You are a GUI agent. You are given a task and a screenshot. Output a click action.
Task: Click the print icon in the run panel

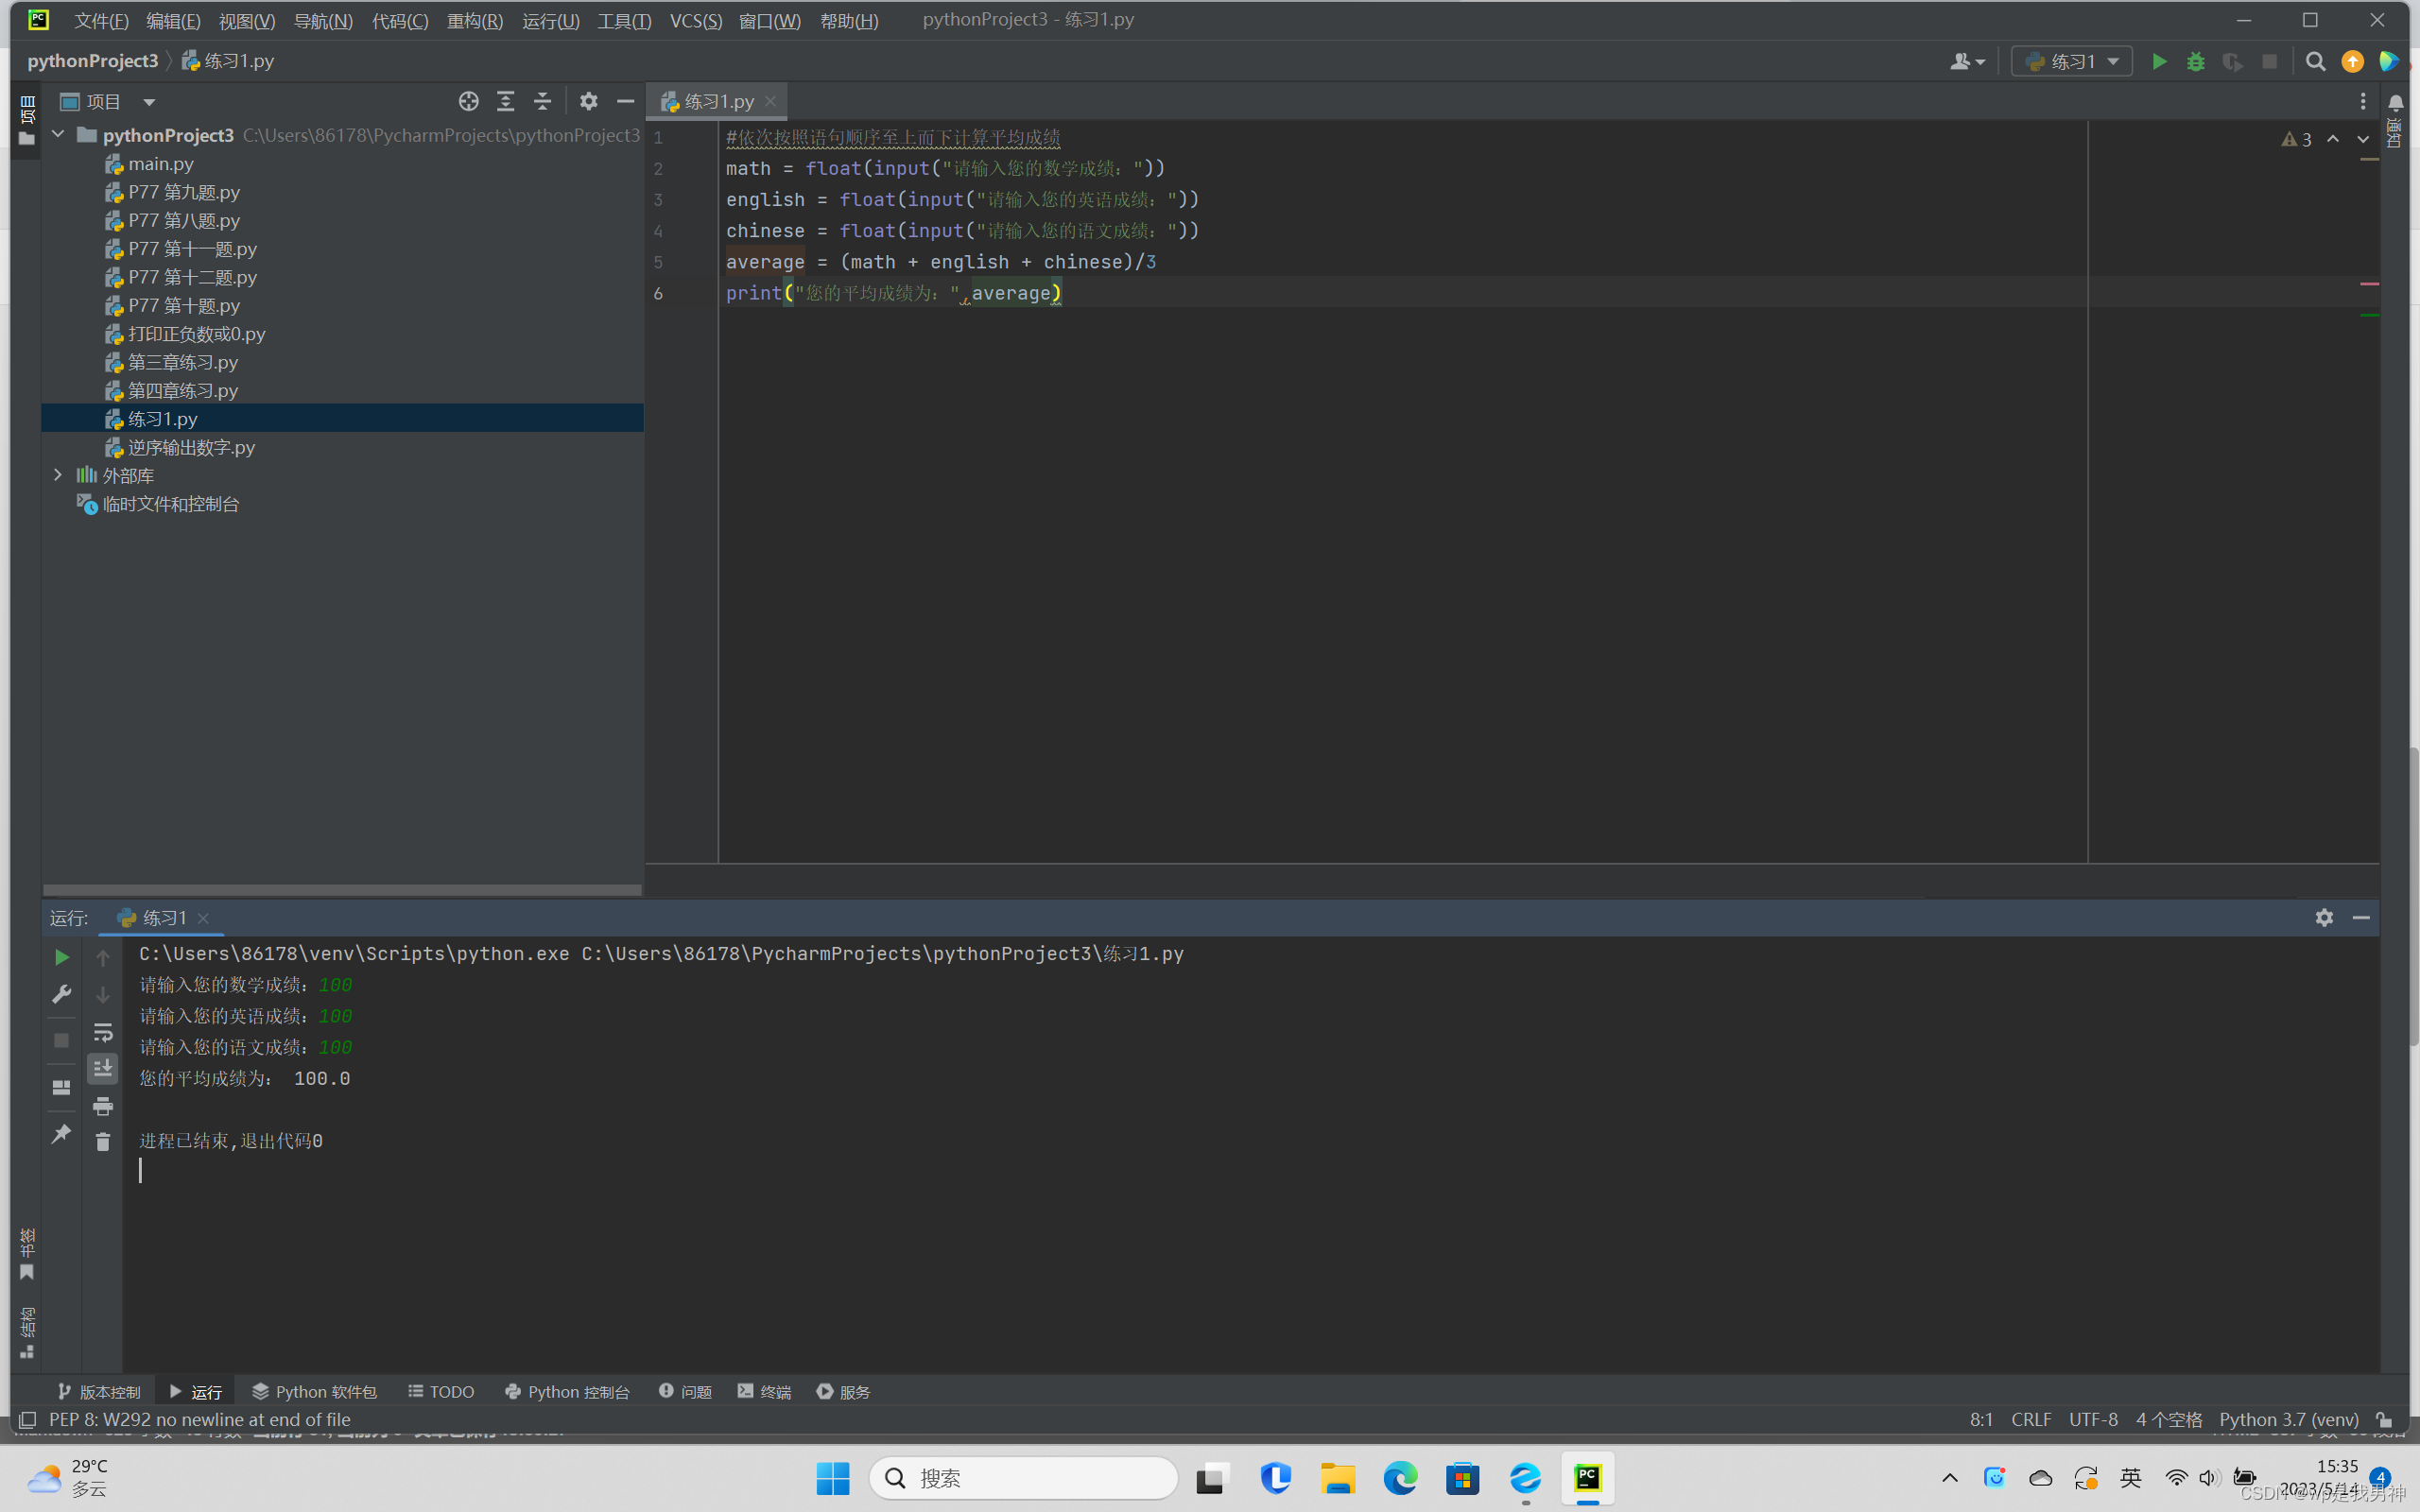(102, 1105)
